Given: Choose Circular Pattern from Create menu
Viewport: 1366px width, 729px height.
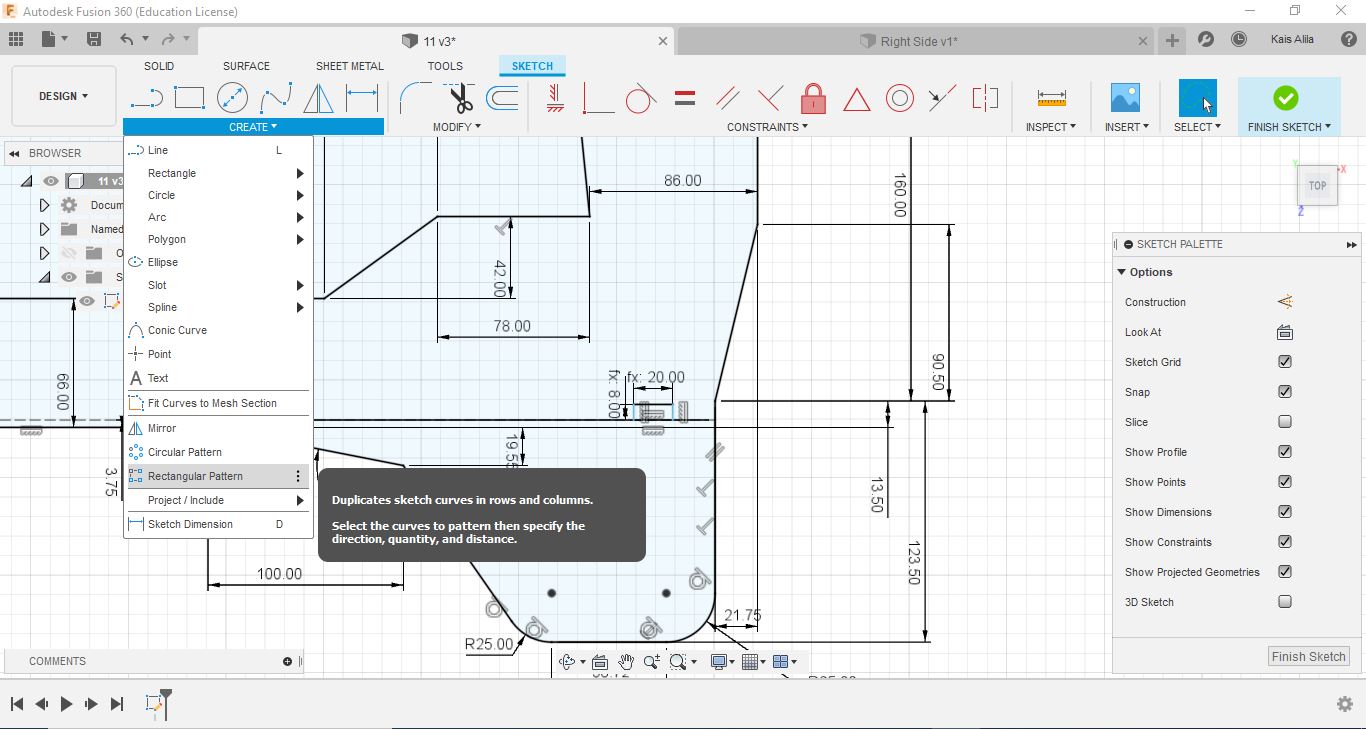Looking at the screenshot, I should pos(185,452).
